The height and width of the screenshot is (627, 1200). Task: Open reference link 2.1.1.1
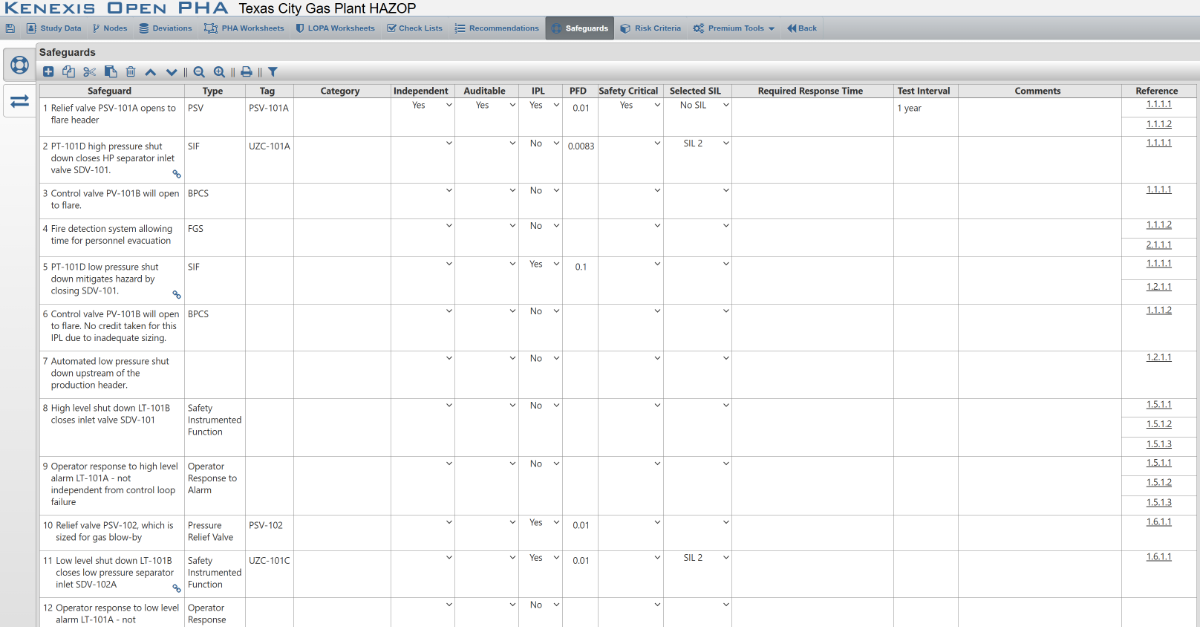pyautogui.click(x=1158, y=245)
